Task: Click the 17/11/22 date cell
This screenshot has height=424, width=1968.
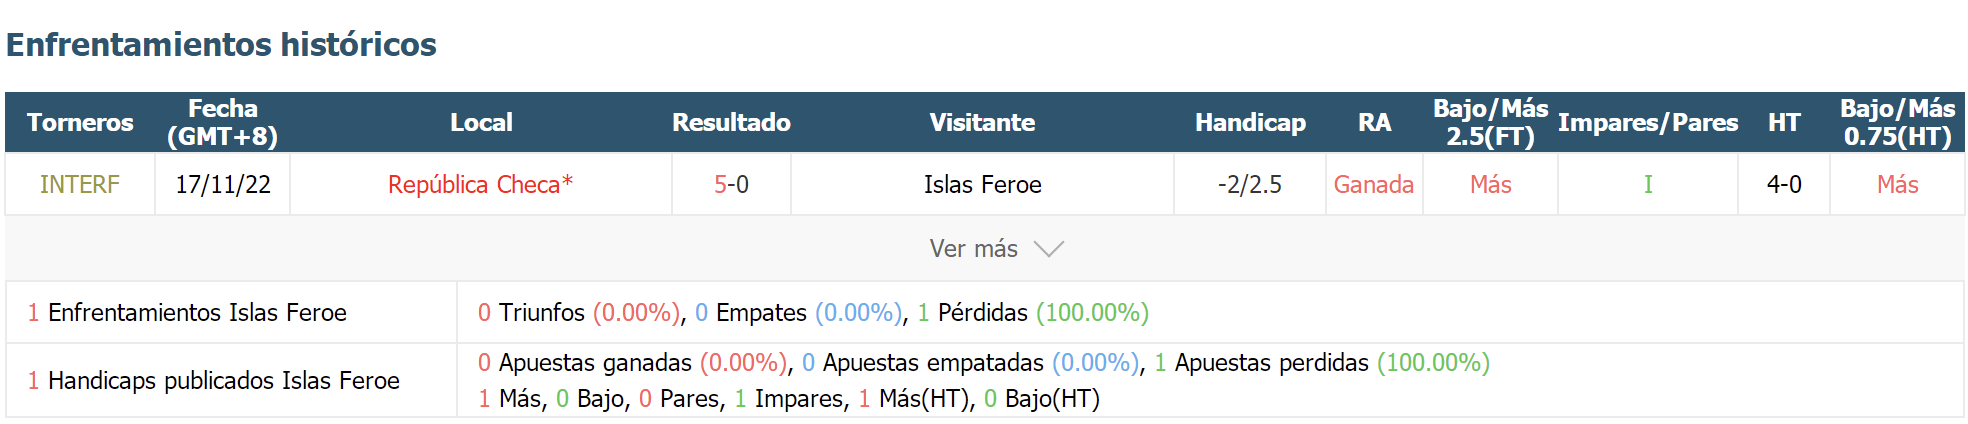Action: coord(223,185)
